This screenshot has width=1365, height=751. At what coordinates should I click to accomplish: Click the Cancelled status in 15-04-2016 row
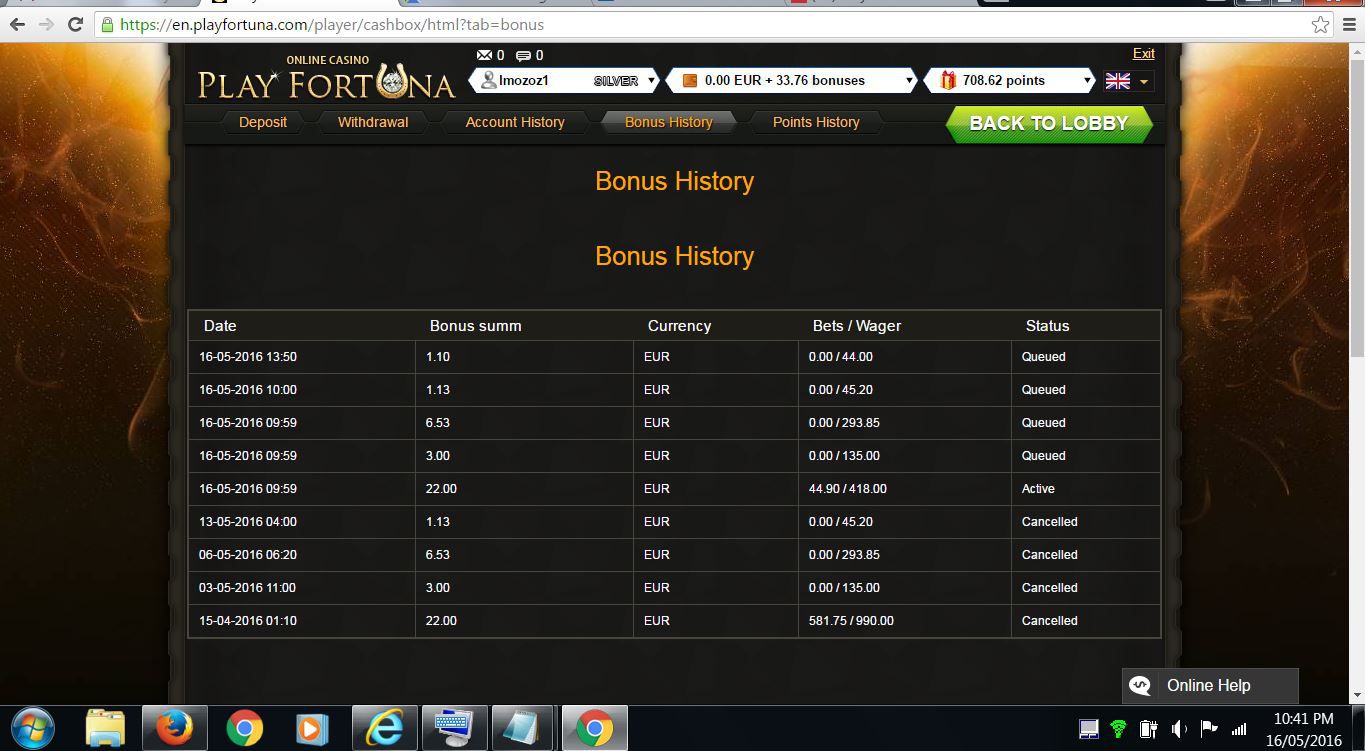[x=1049, y=621]
